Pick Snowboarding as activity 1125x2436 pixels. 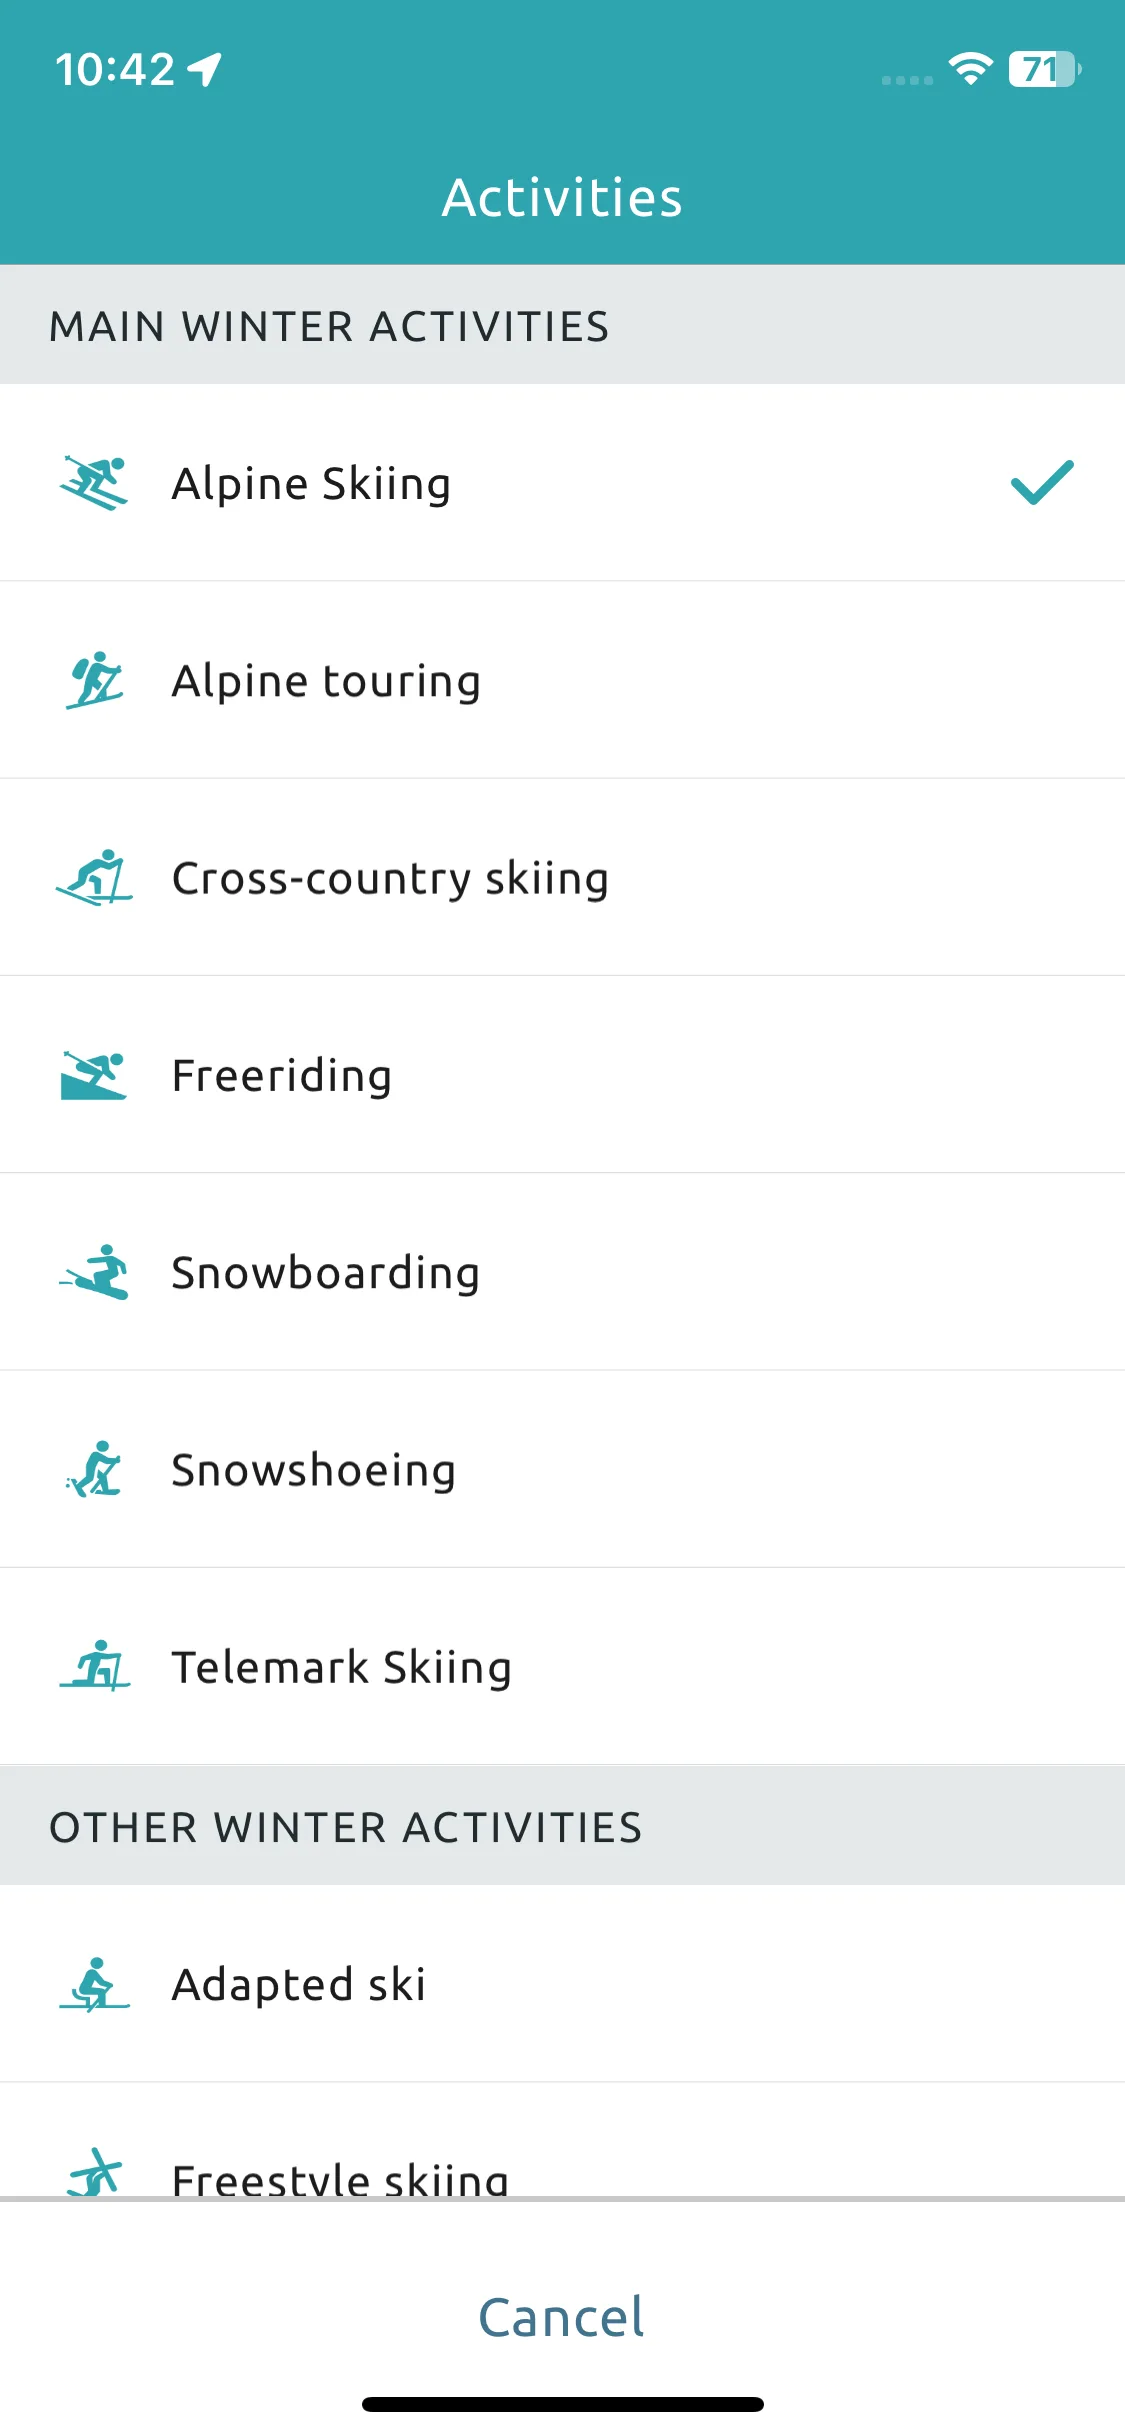562,1271
